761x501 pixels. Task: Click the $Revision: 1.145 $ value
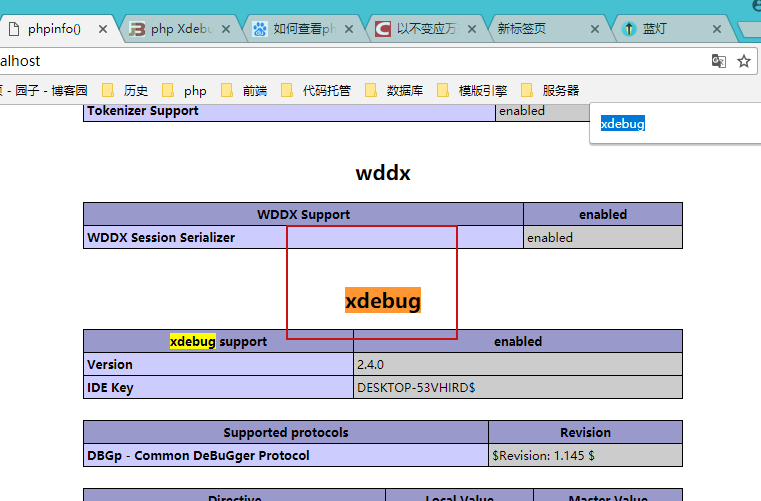click(x=585, y=455)
